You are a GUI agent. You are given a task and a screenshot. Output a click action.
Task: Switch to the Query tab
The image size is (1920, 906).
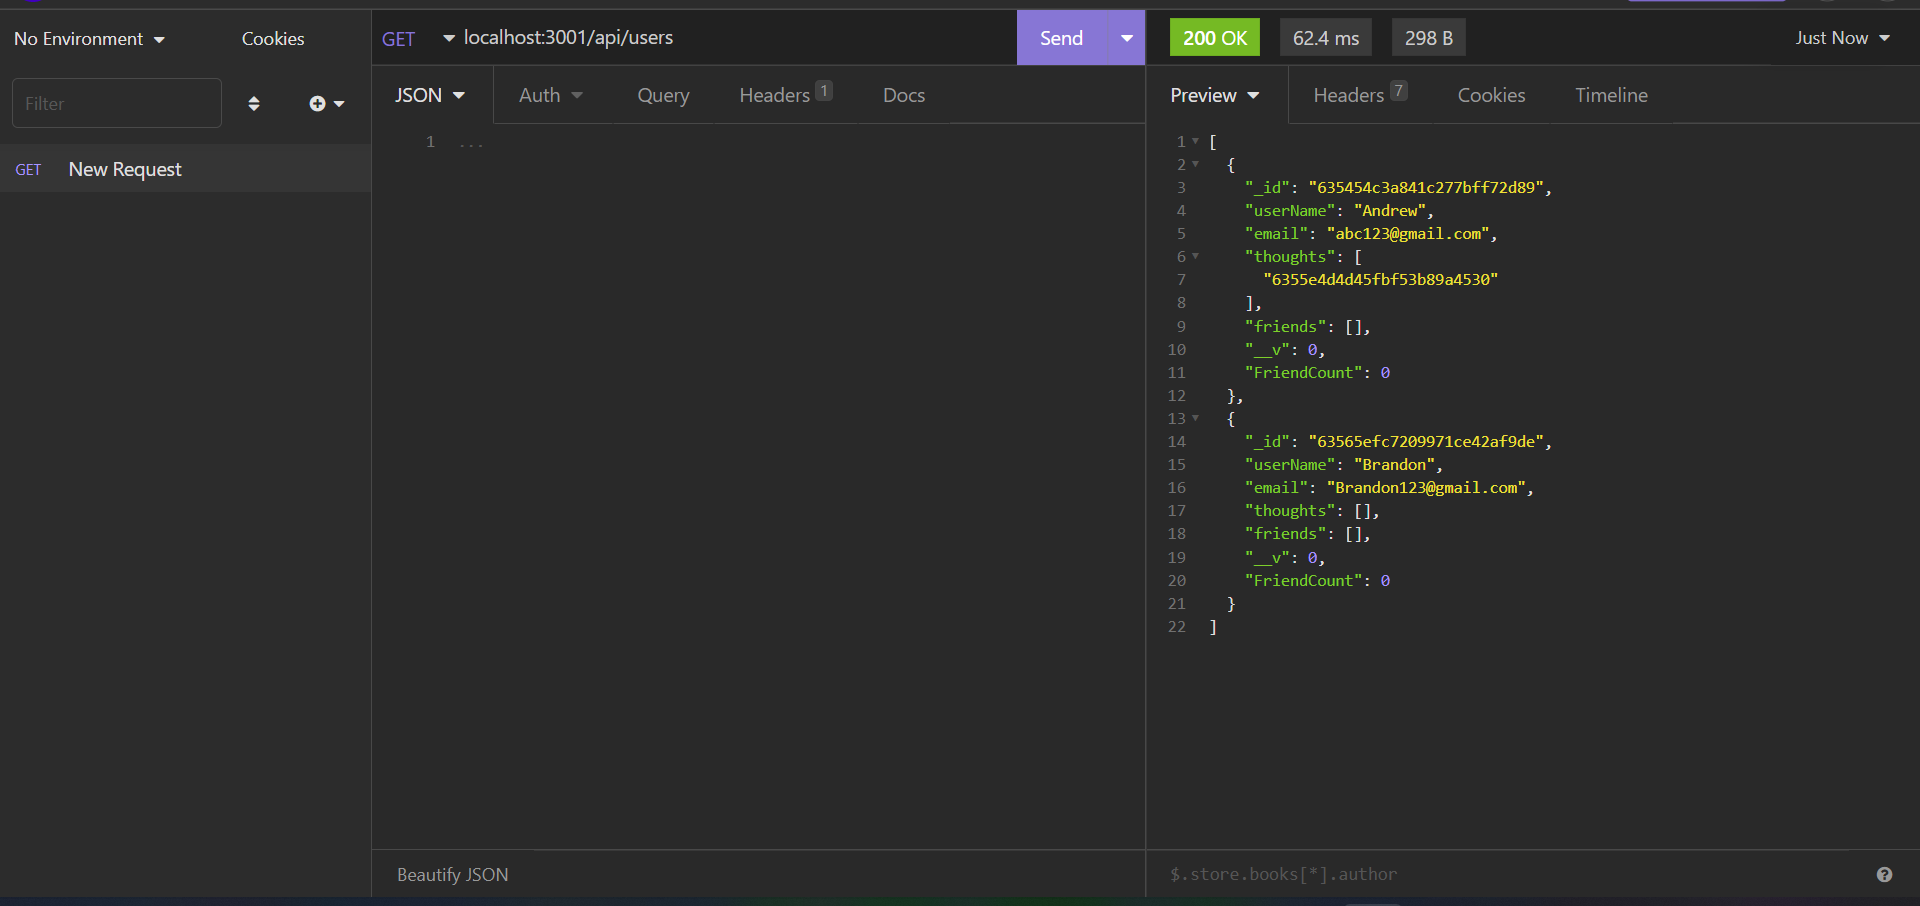[663, 95]
